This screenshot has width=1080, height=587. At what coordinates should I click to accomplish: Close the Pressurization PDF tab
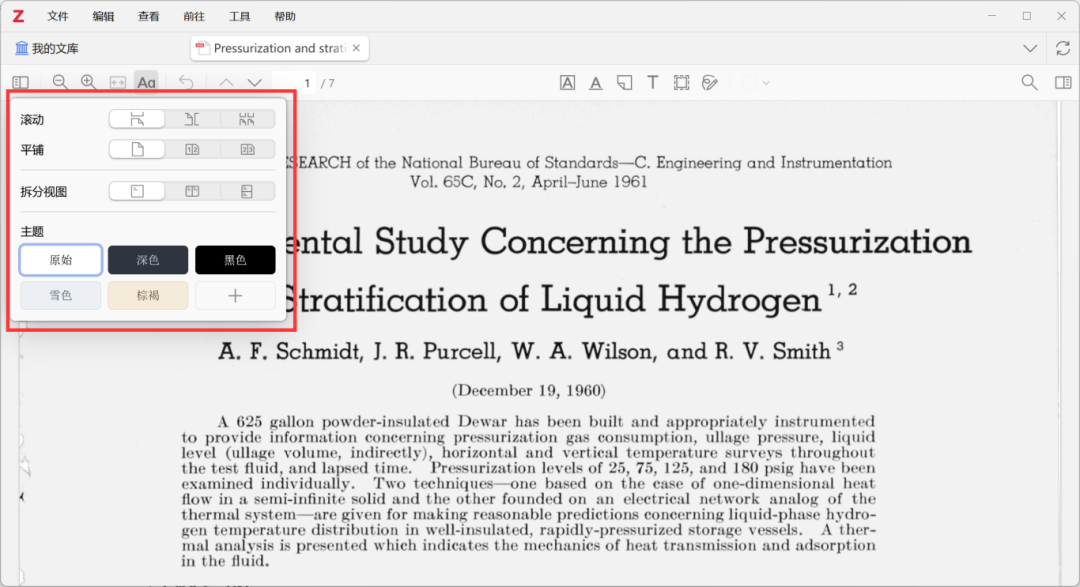[x=356, y=48]
